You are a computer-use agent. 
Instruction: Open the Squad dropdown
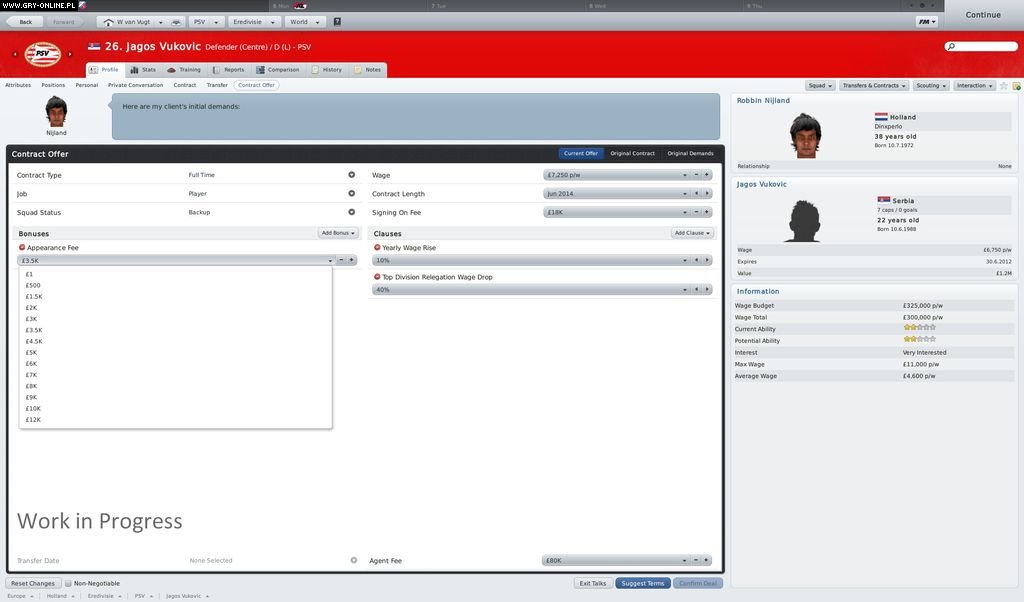(822, 86)
